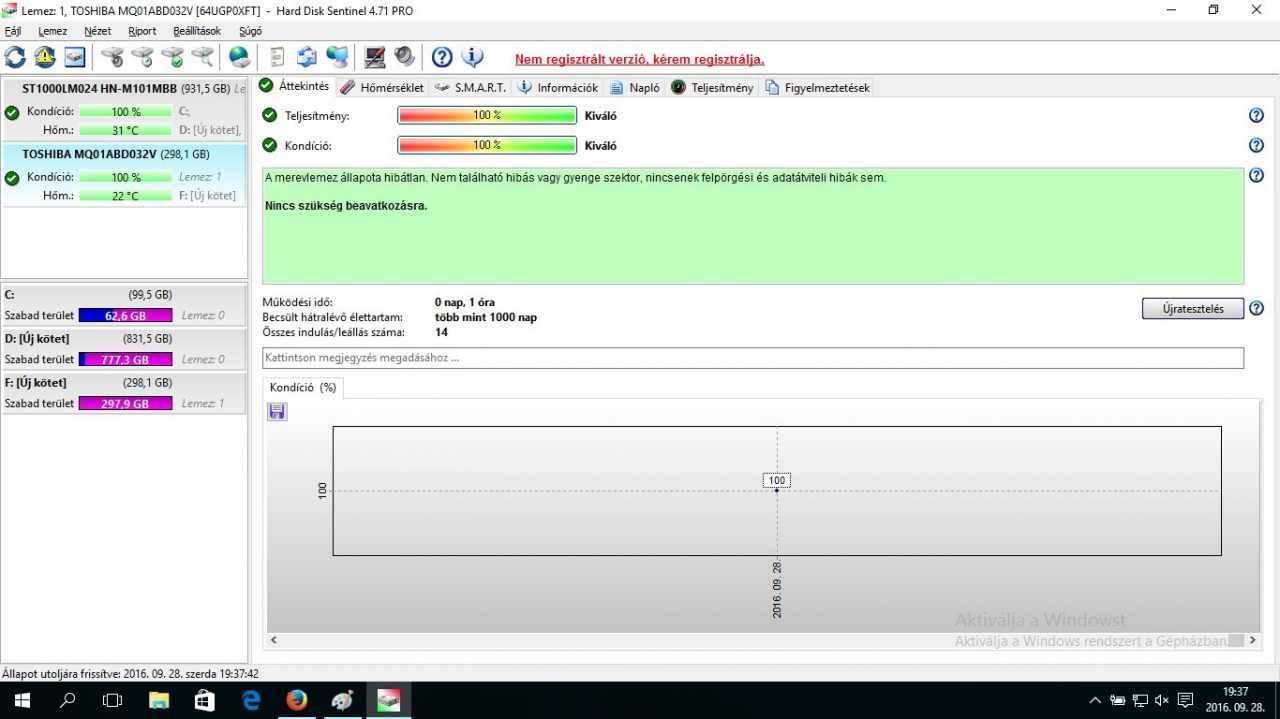The width and height of the screenshot is (1280, 719).
Task: Open the Fájl menu
Action: click(x=13, y=31)
